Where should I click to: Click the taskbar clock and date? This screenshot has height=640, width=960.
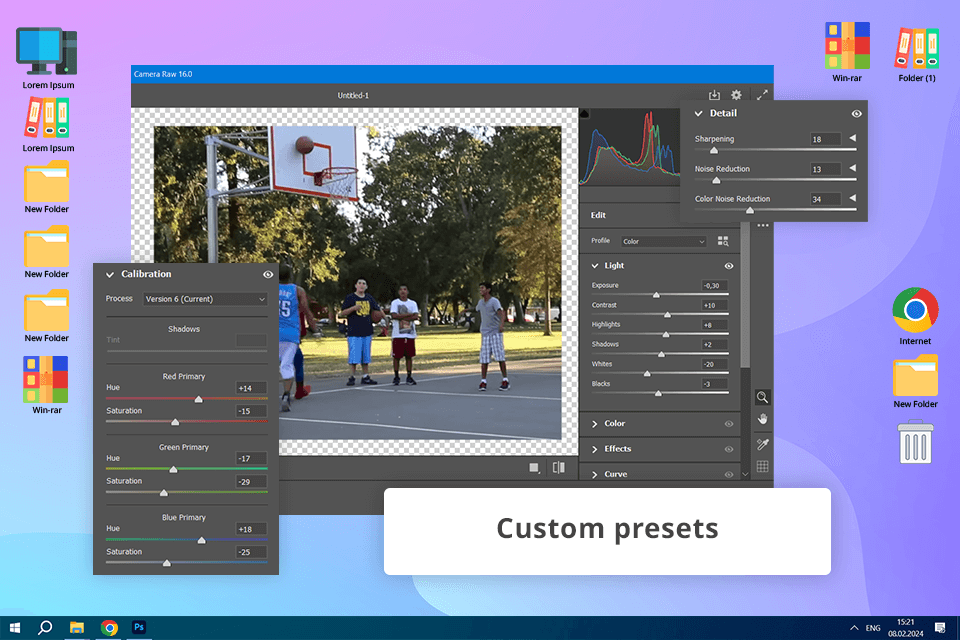point(906,628)
